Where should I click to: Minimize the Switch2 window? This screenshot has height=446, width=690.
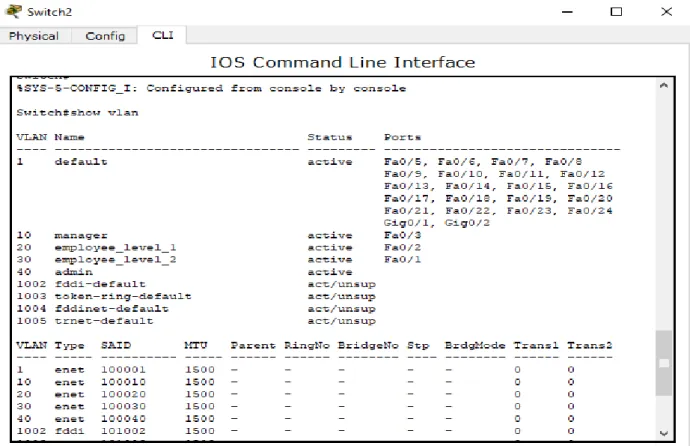pos(568,12)
